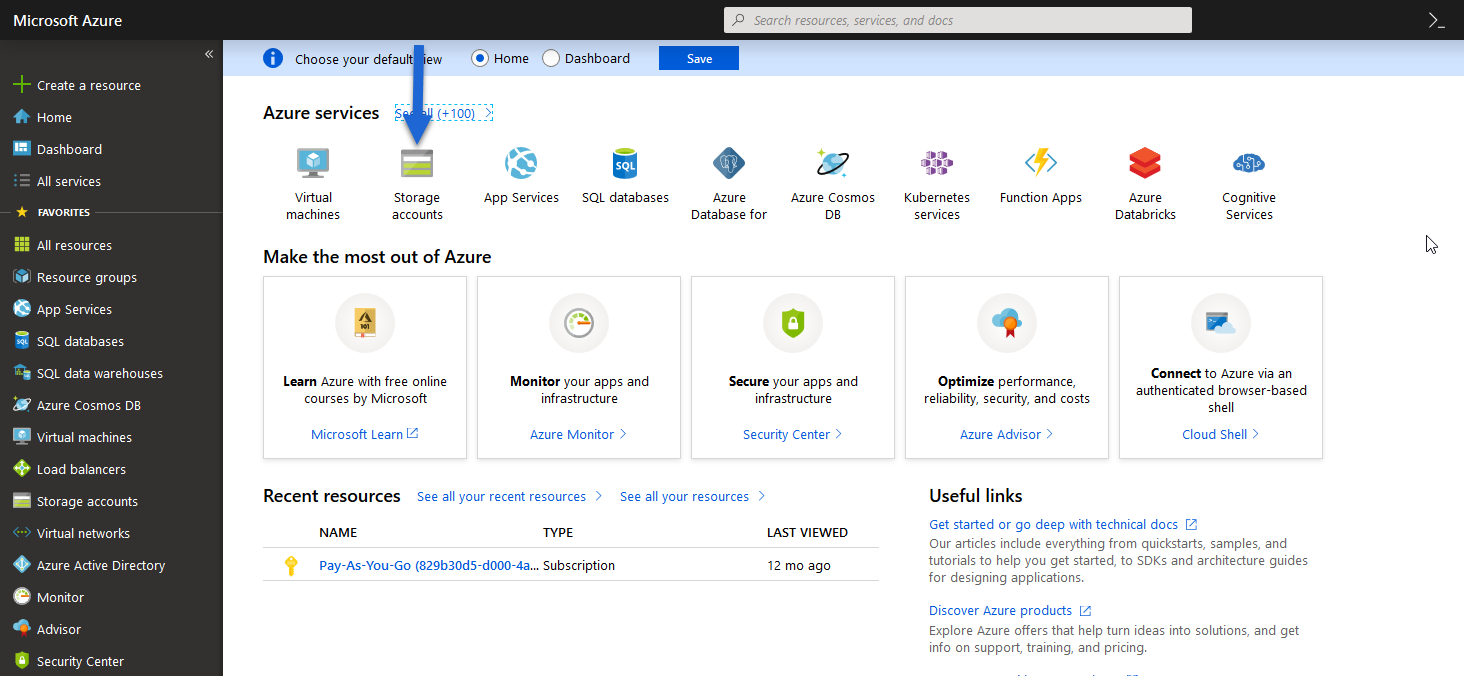
Task: Save the default view choice
Action: coord(699,58)
